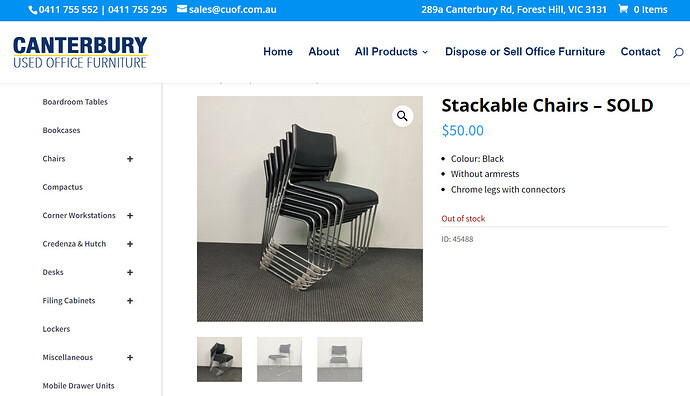Open the Boardroom Tables category link

(75, 102)
